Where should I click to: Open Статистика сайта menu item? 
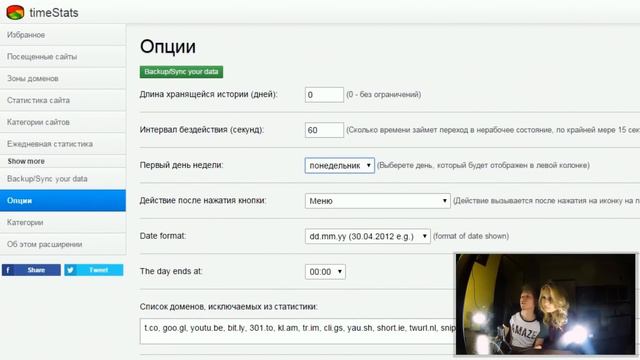click(63, 100)
